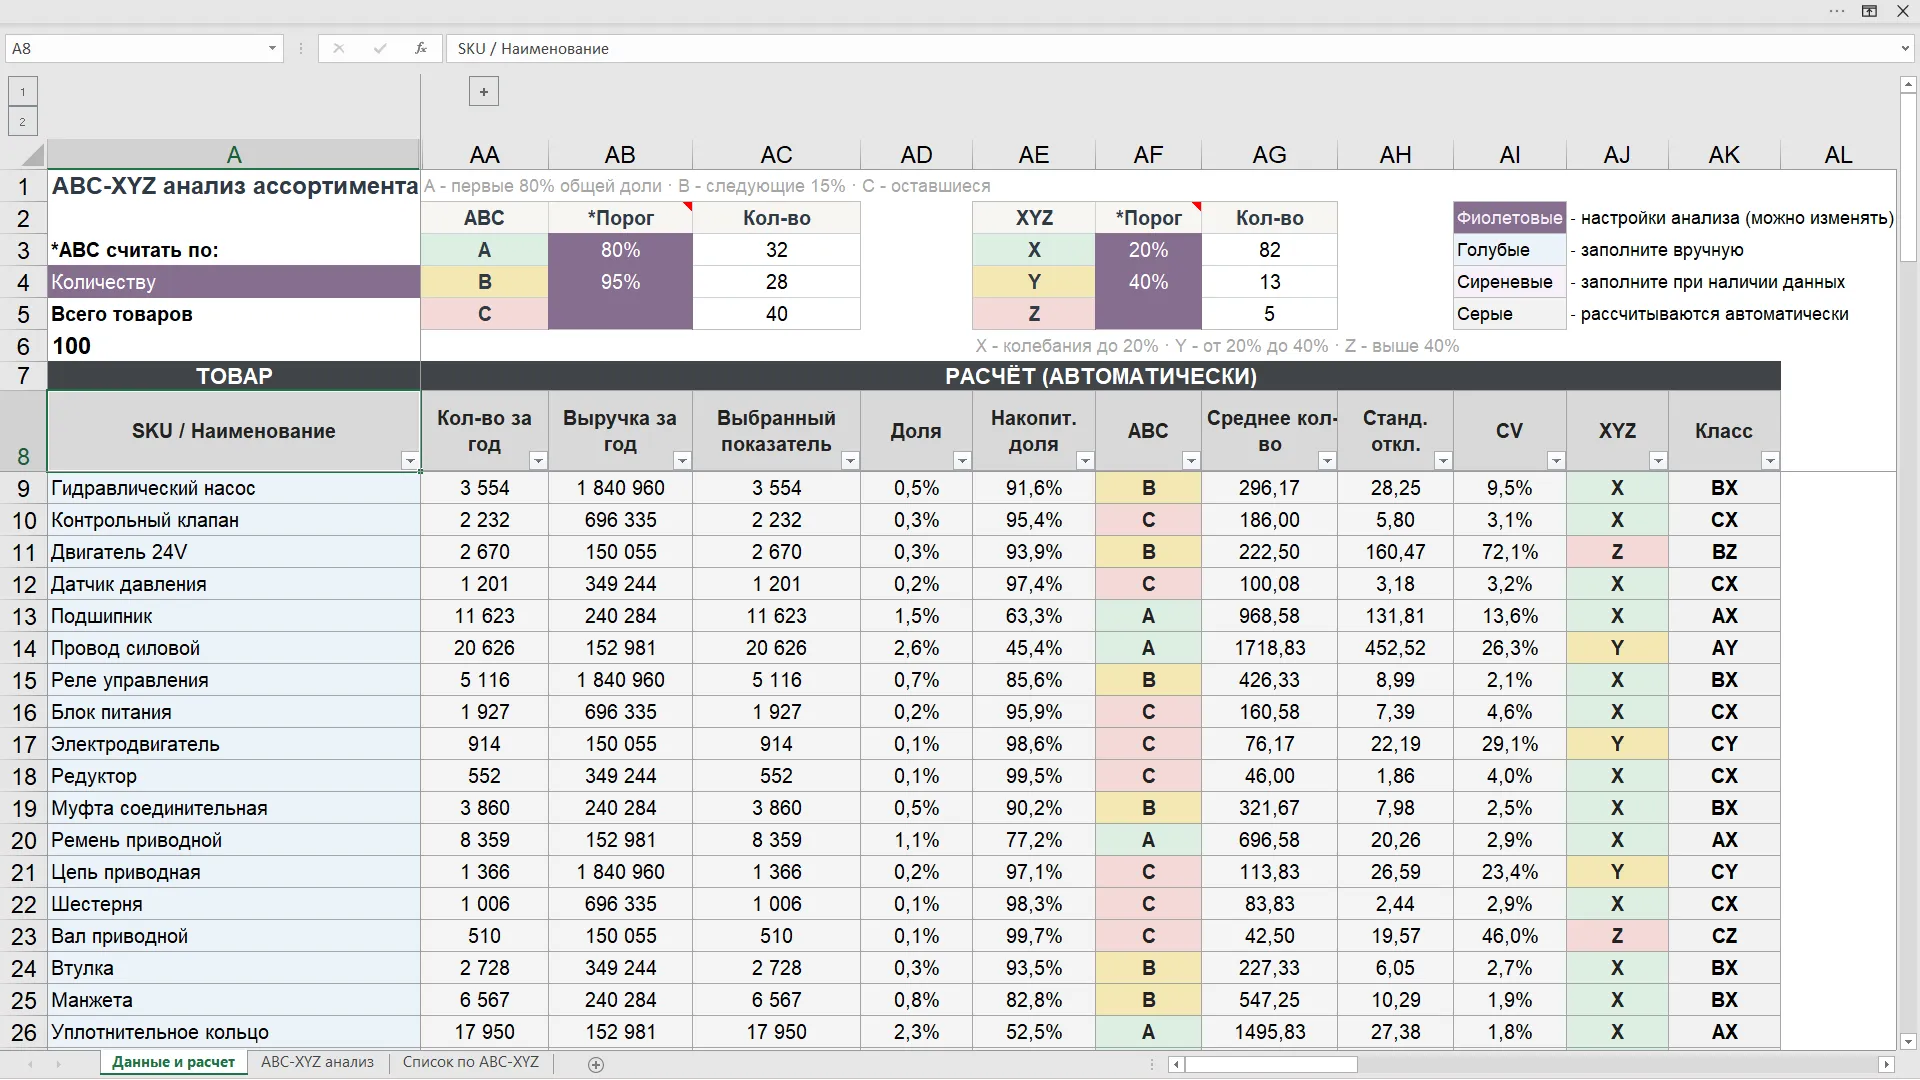
Task: Open Ribbon Display Options icon
Action: (1869, 11)
